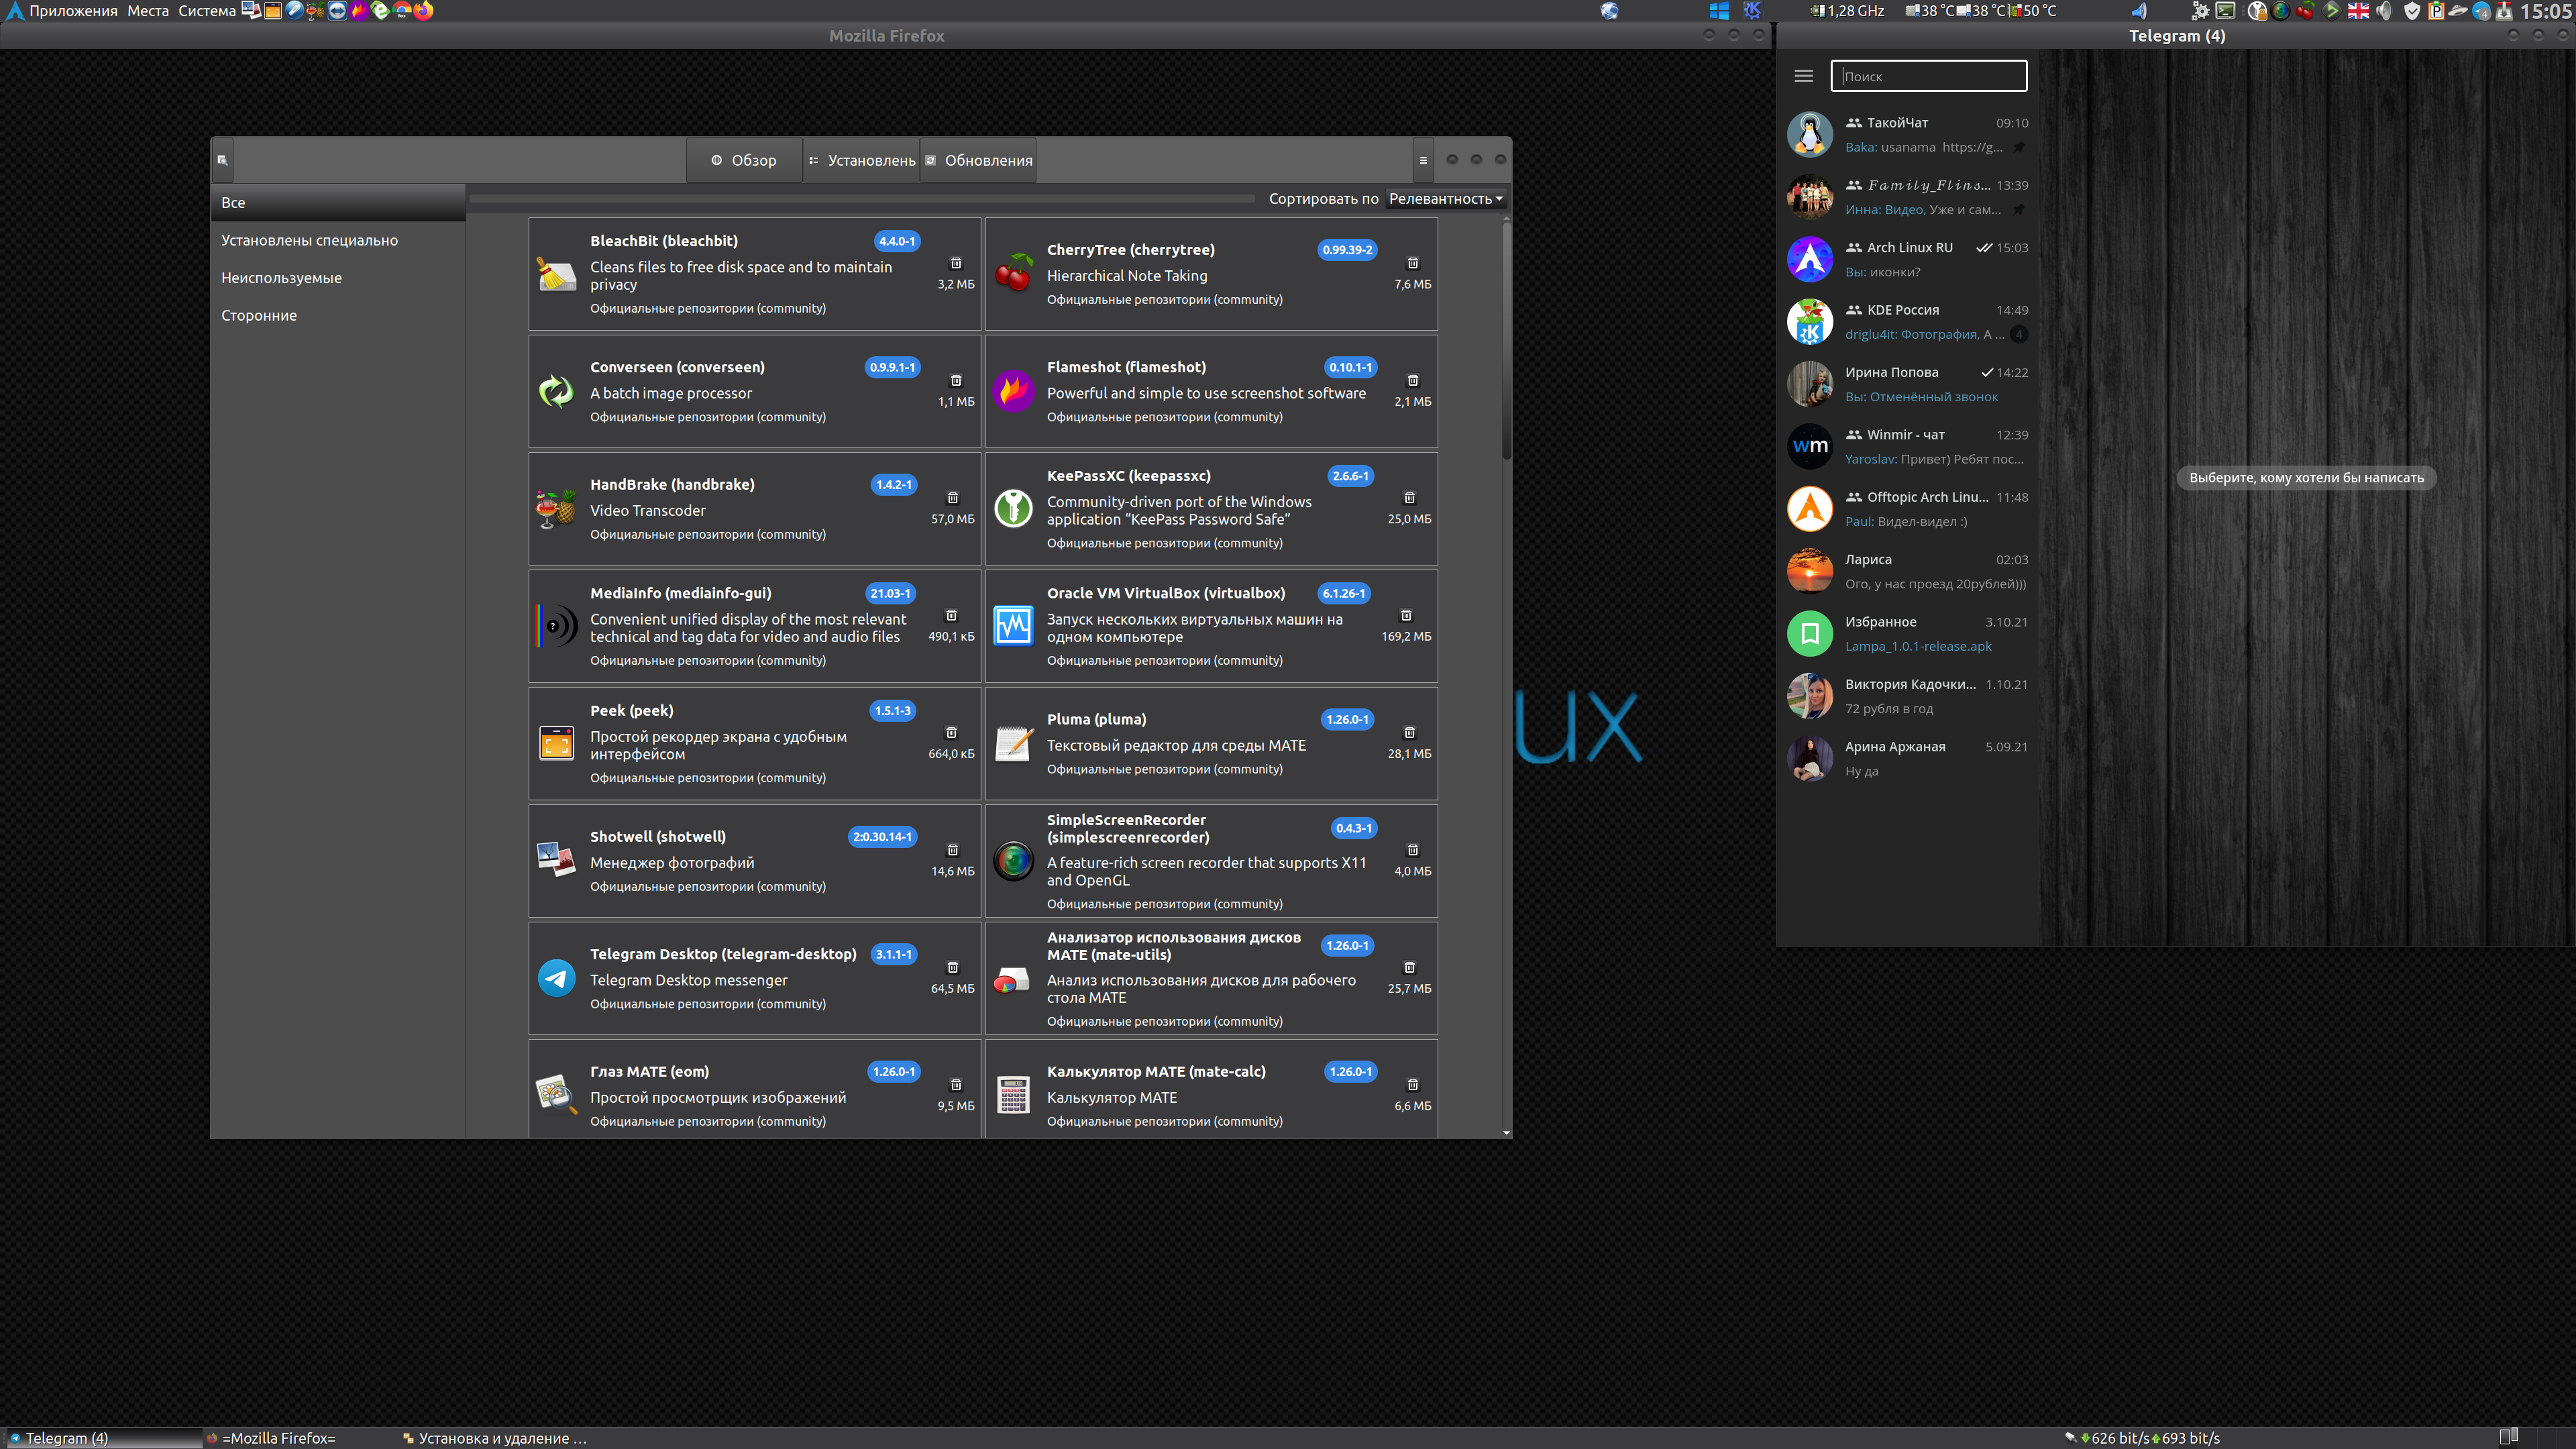The image size is (2576, 1449).
Task: Switch to =Mozilla Firefox= in bottom taskbar
Action: pyautogui.click(x=300, y=1438)
